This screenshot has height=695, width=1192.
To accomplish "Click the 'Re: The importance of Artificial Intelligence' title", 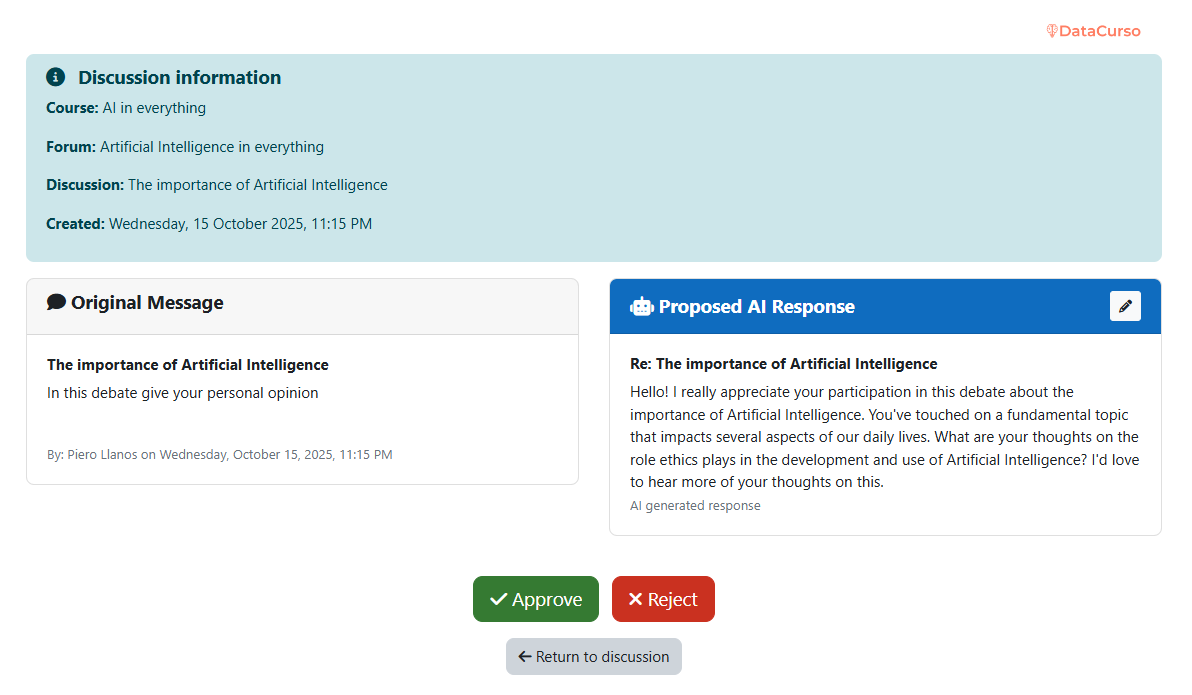I will (x=783, y=364).
